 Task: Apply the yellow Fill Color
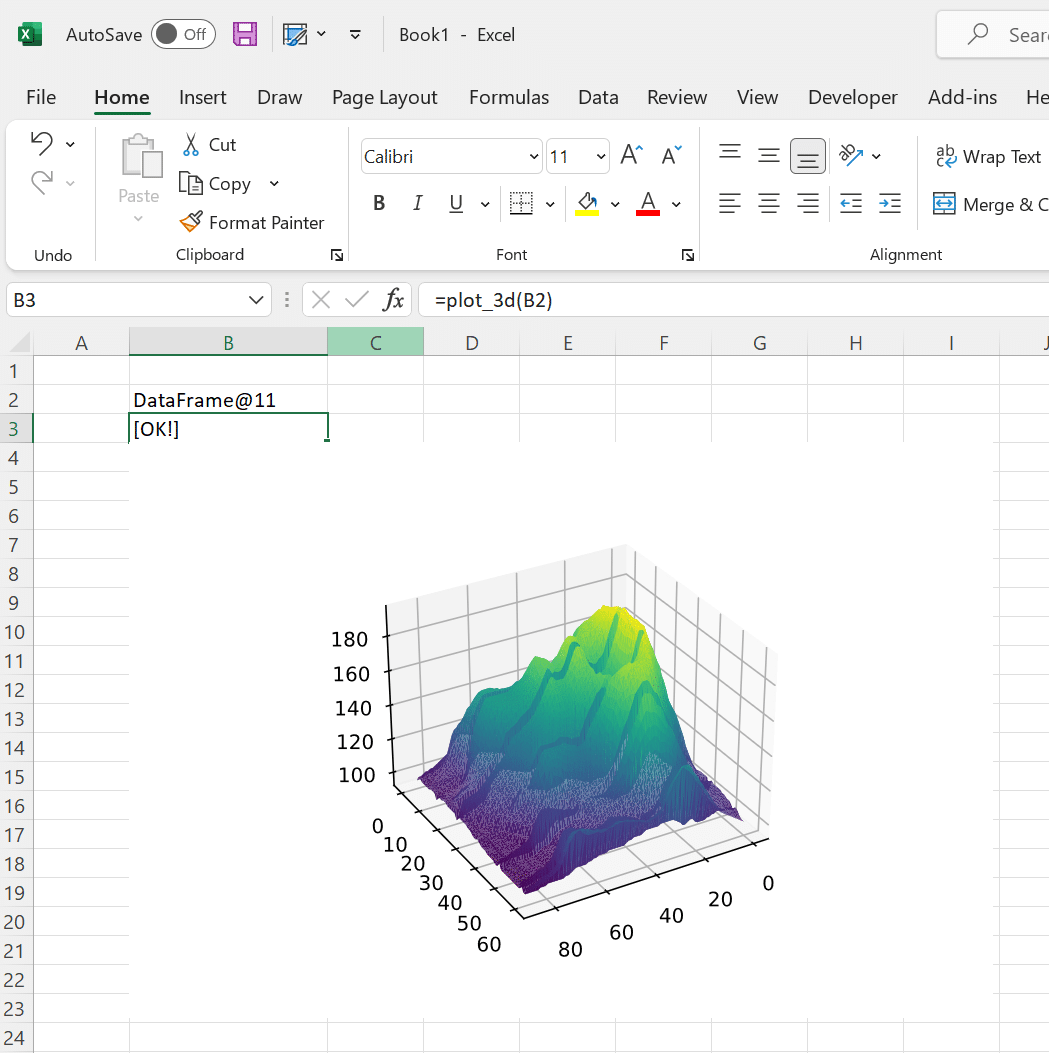pyautogui.click(x=587, y=203)
